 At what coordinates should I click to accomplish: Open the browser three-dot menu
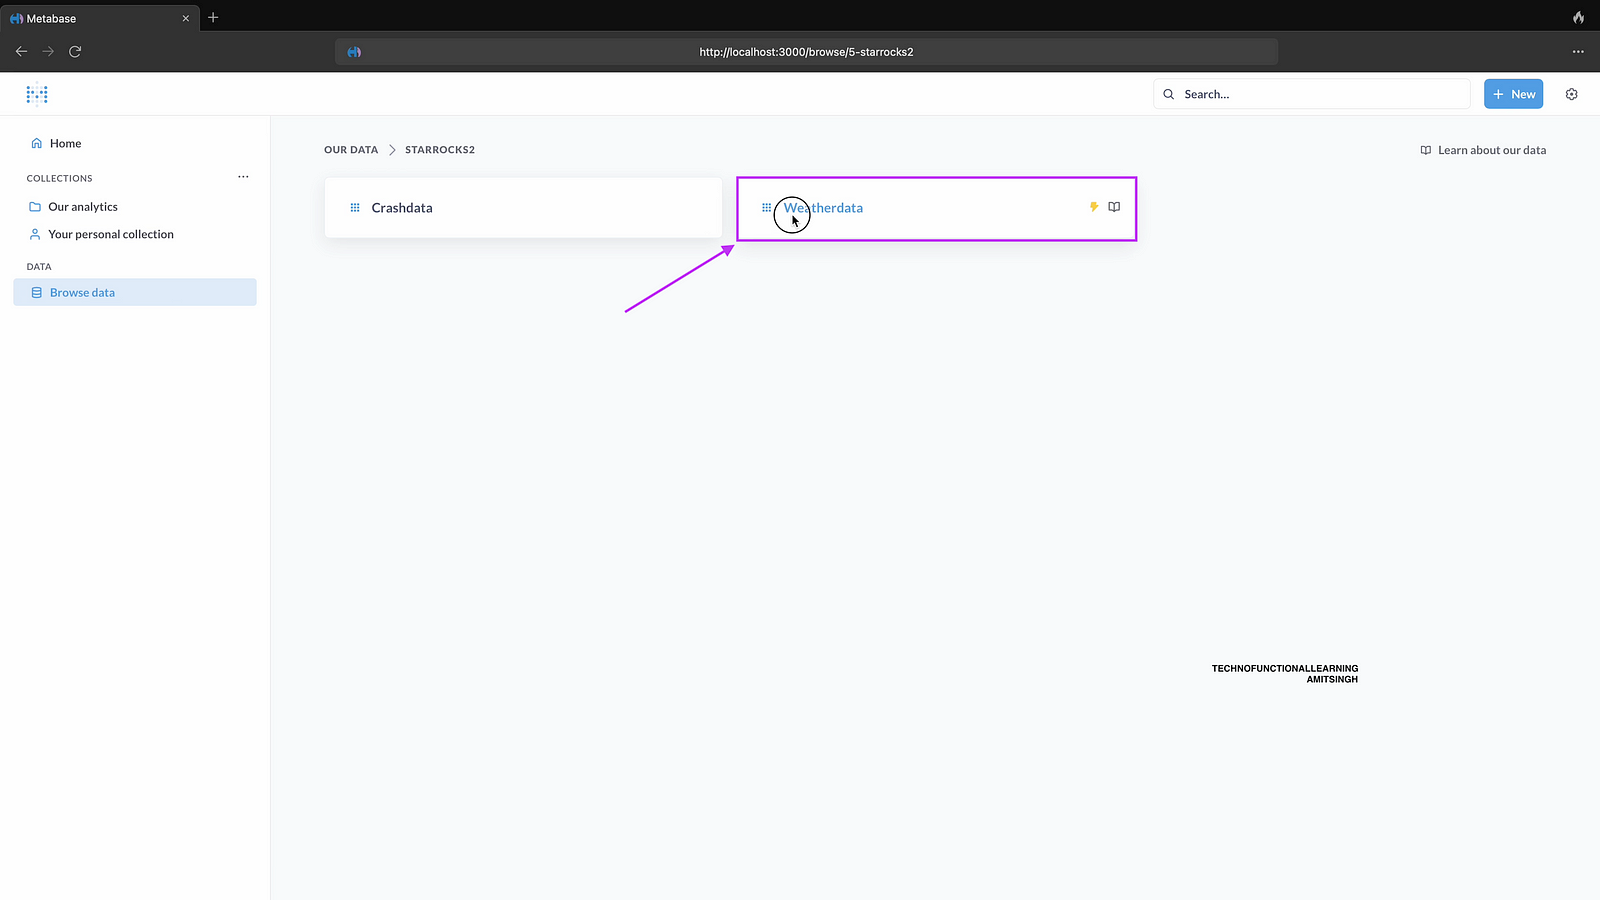pos(1578,51)
